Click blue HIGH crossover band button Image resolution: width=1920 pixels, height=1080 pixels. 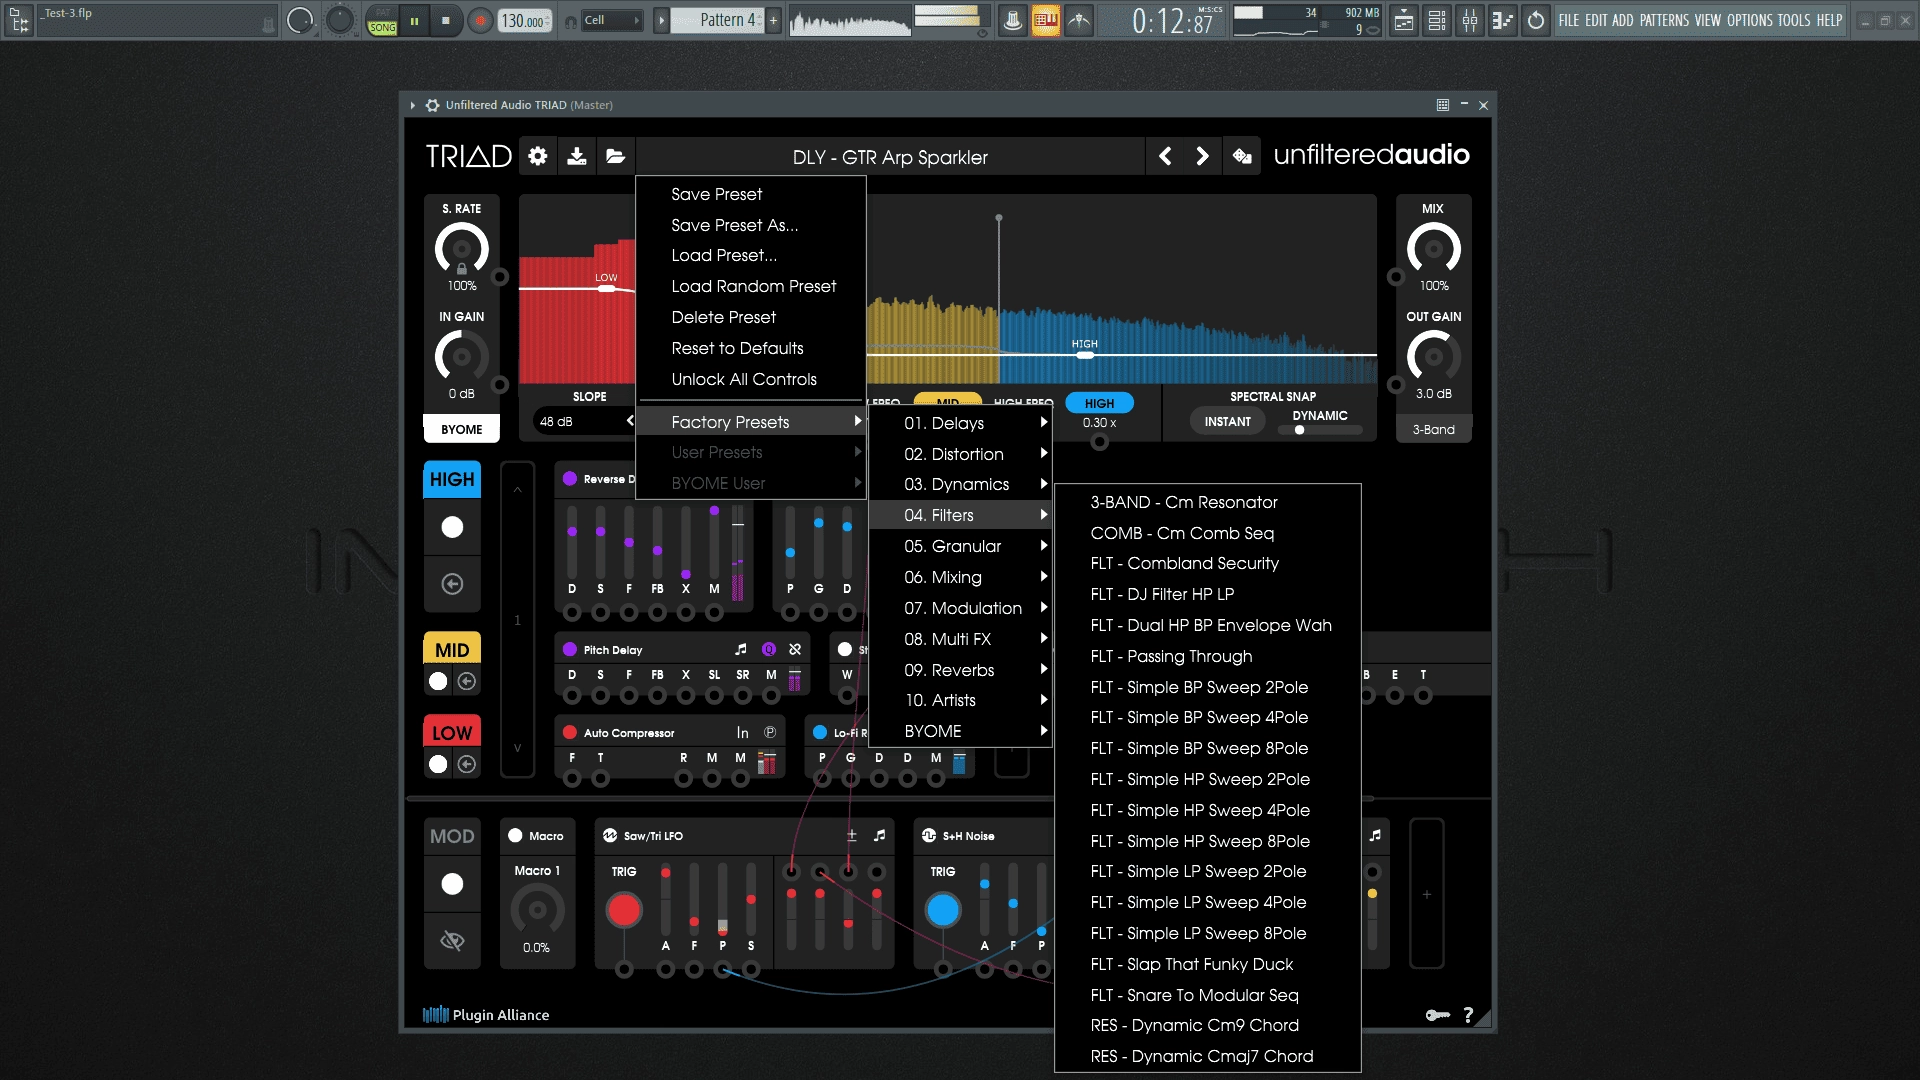pos(1099,403)
